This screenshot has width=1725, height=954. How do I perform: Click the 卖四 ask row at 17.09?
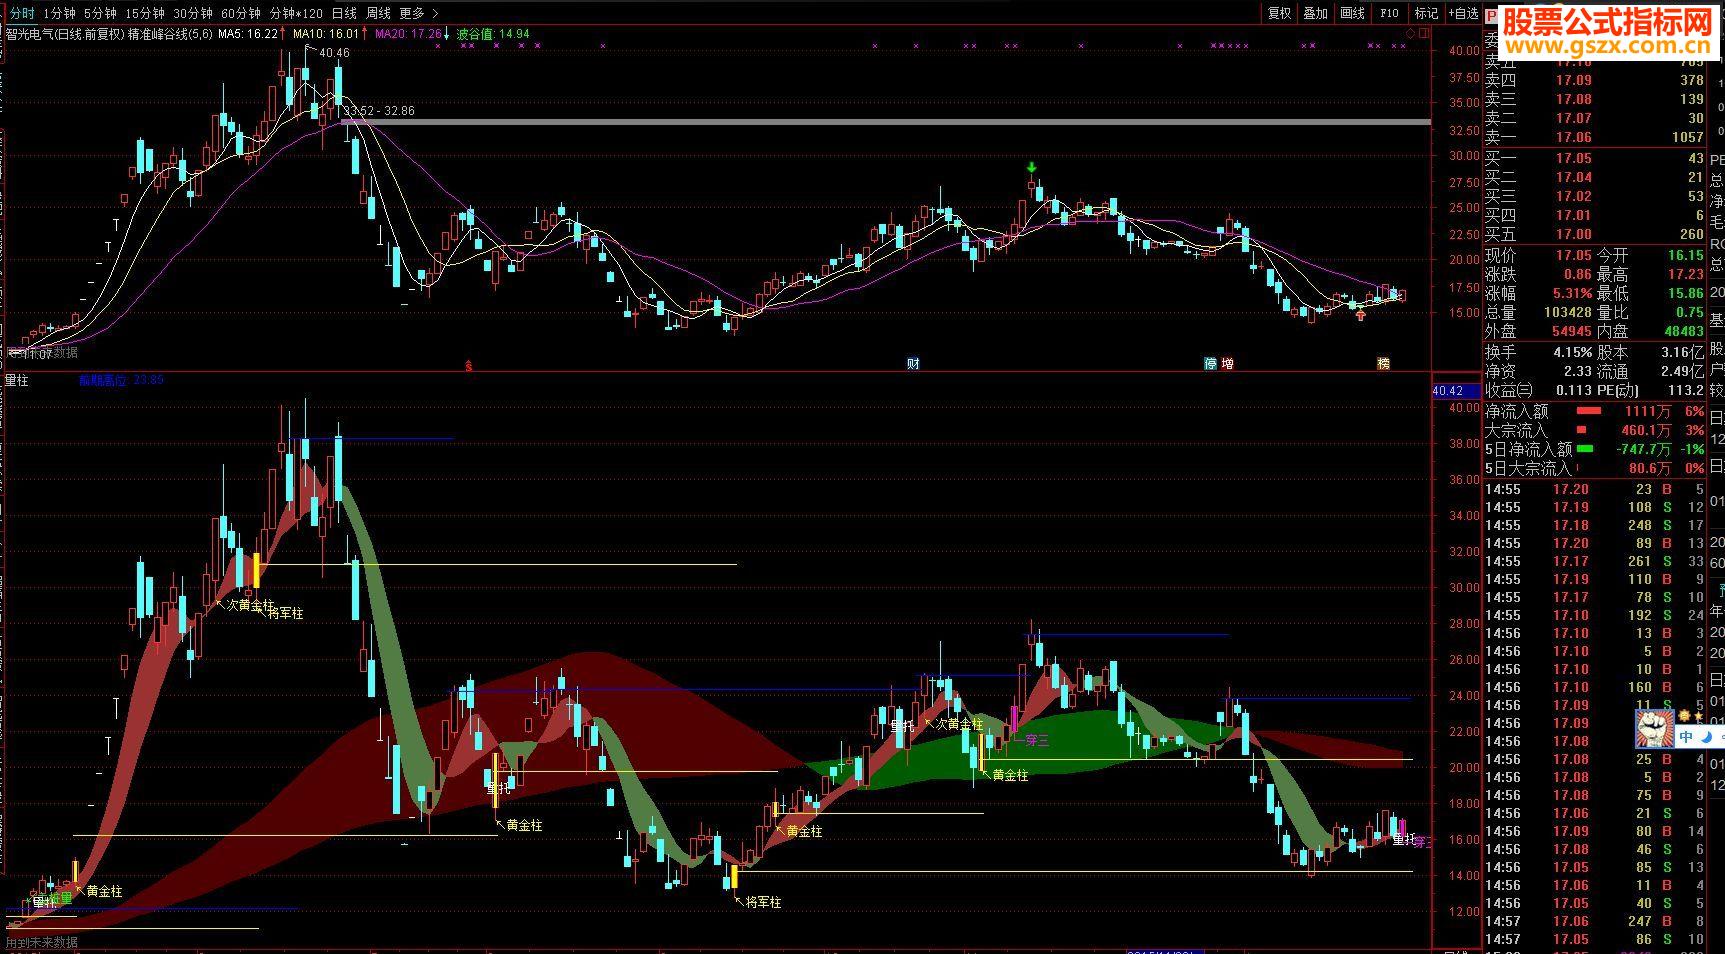tap(1594, 80)
